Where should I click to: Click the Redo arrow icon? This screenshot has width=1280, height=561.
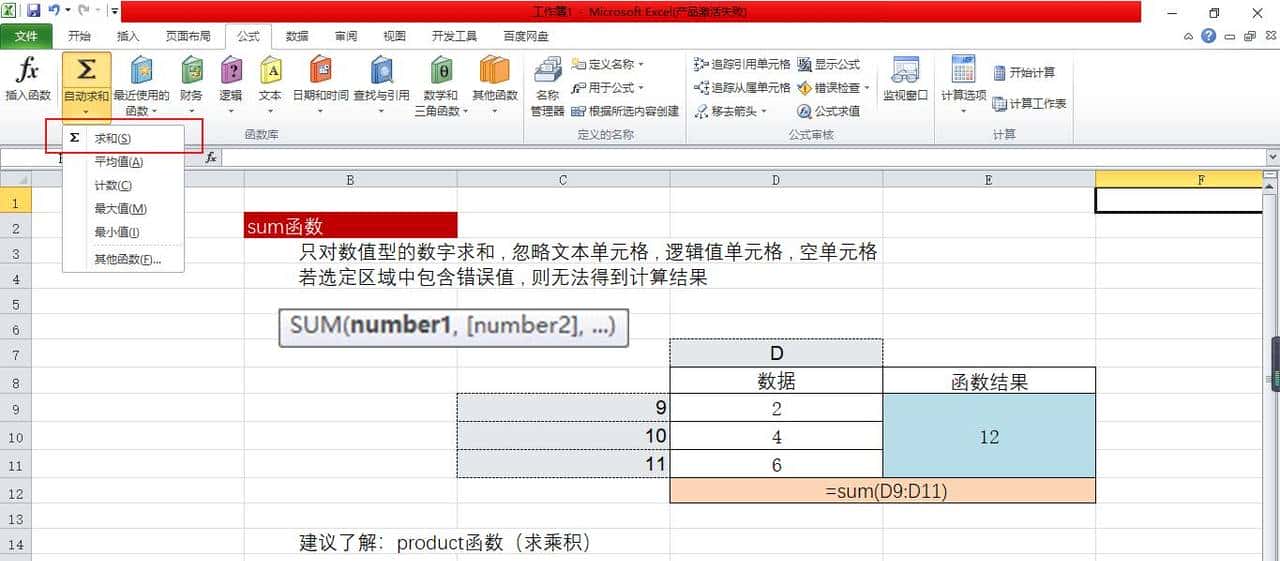[x=84, y=12]
